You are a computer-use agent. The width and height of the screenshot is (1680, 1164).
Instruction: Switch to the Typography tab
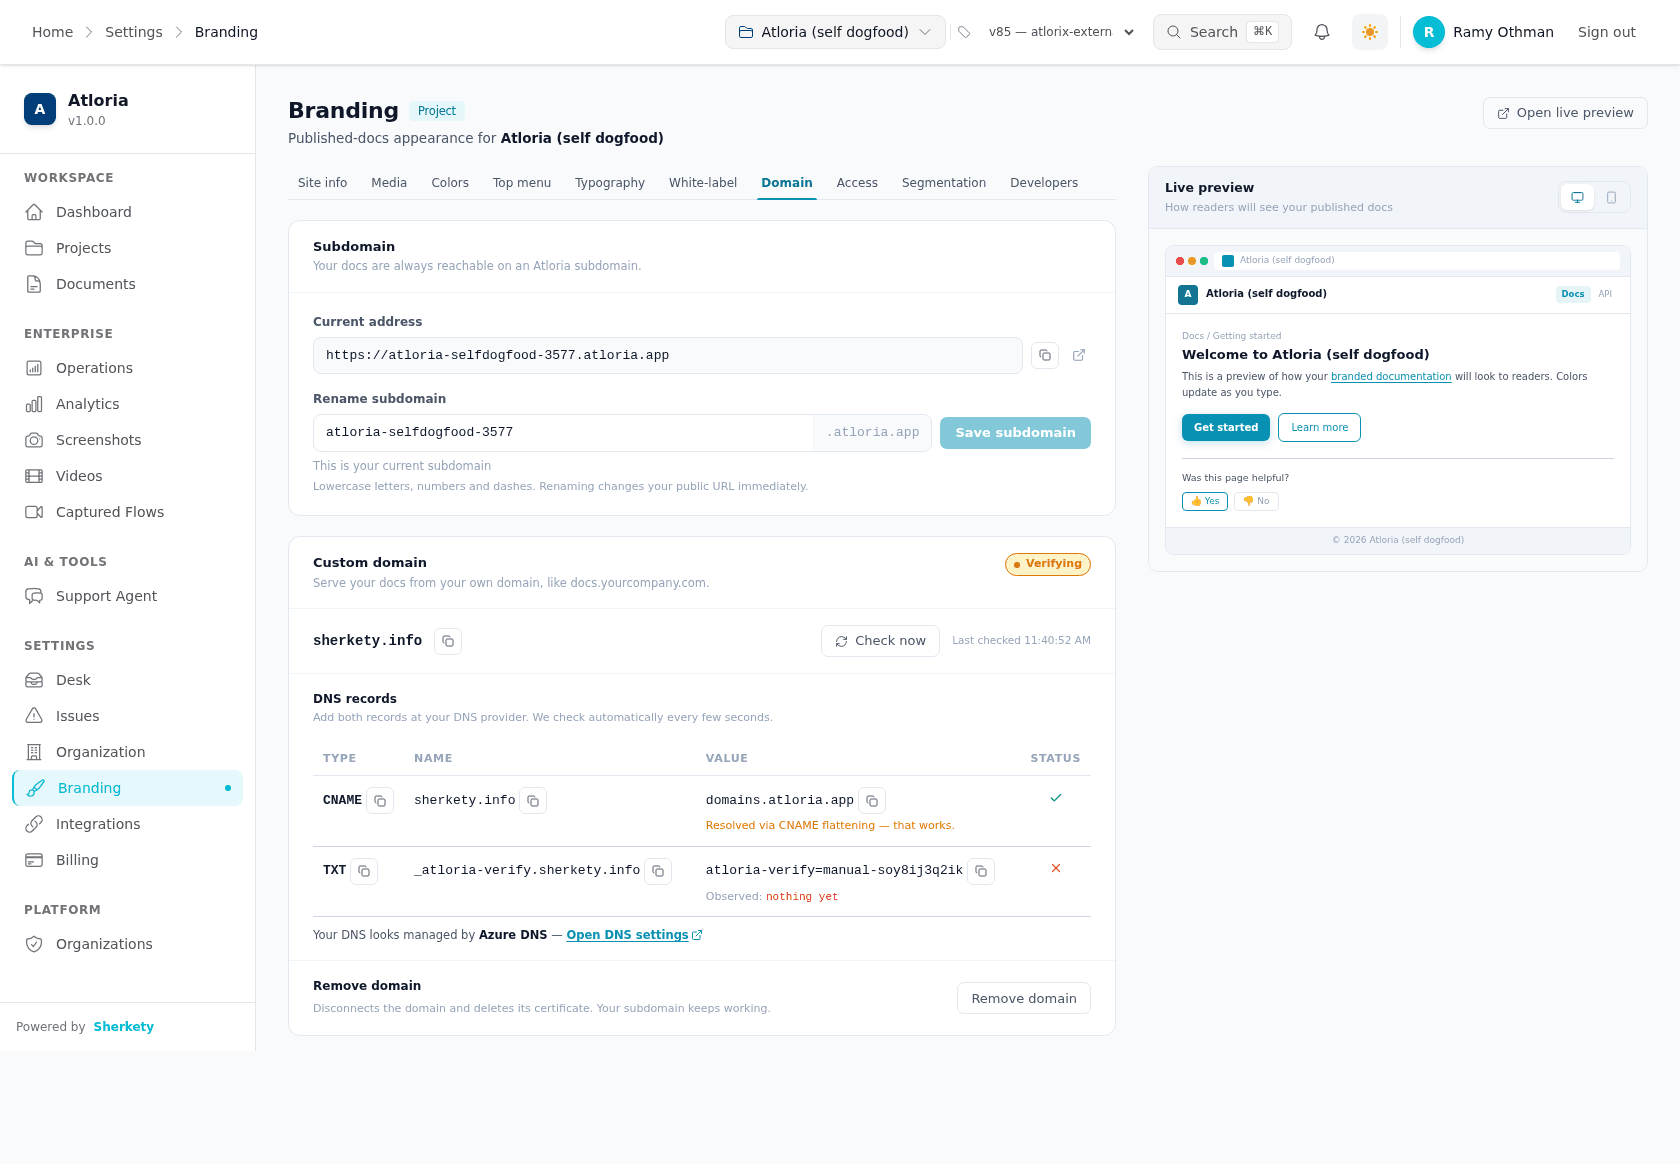tap(610, 183)
